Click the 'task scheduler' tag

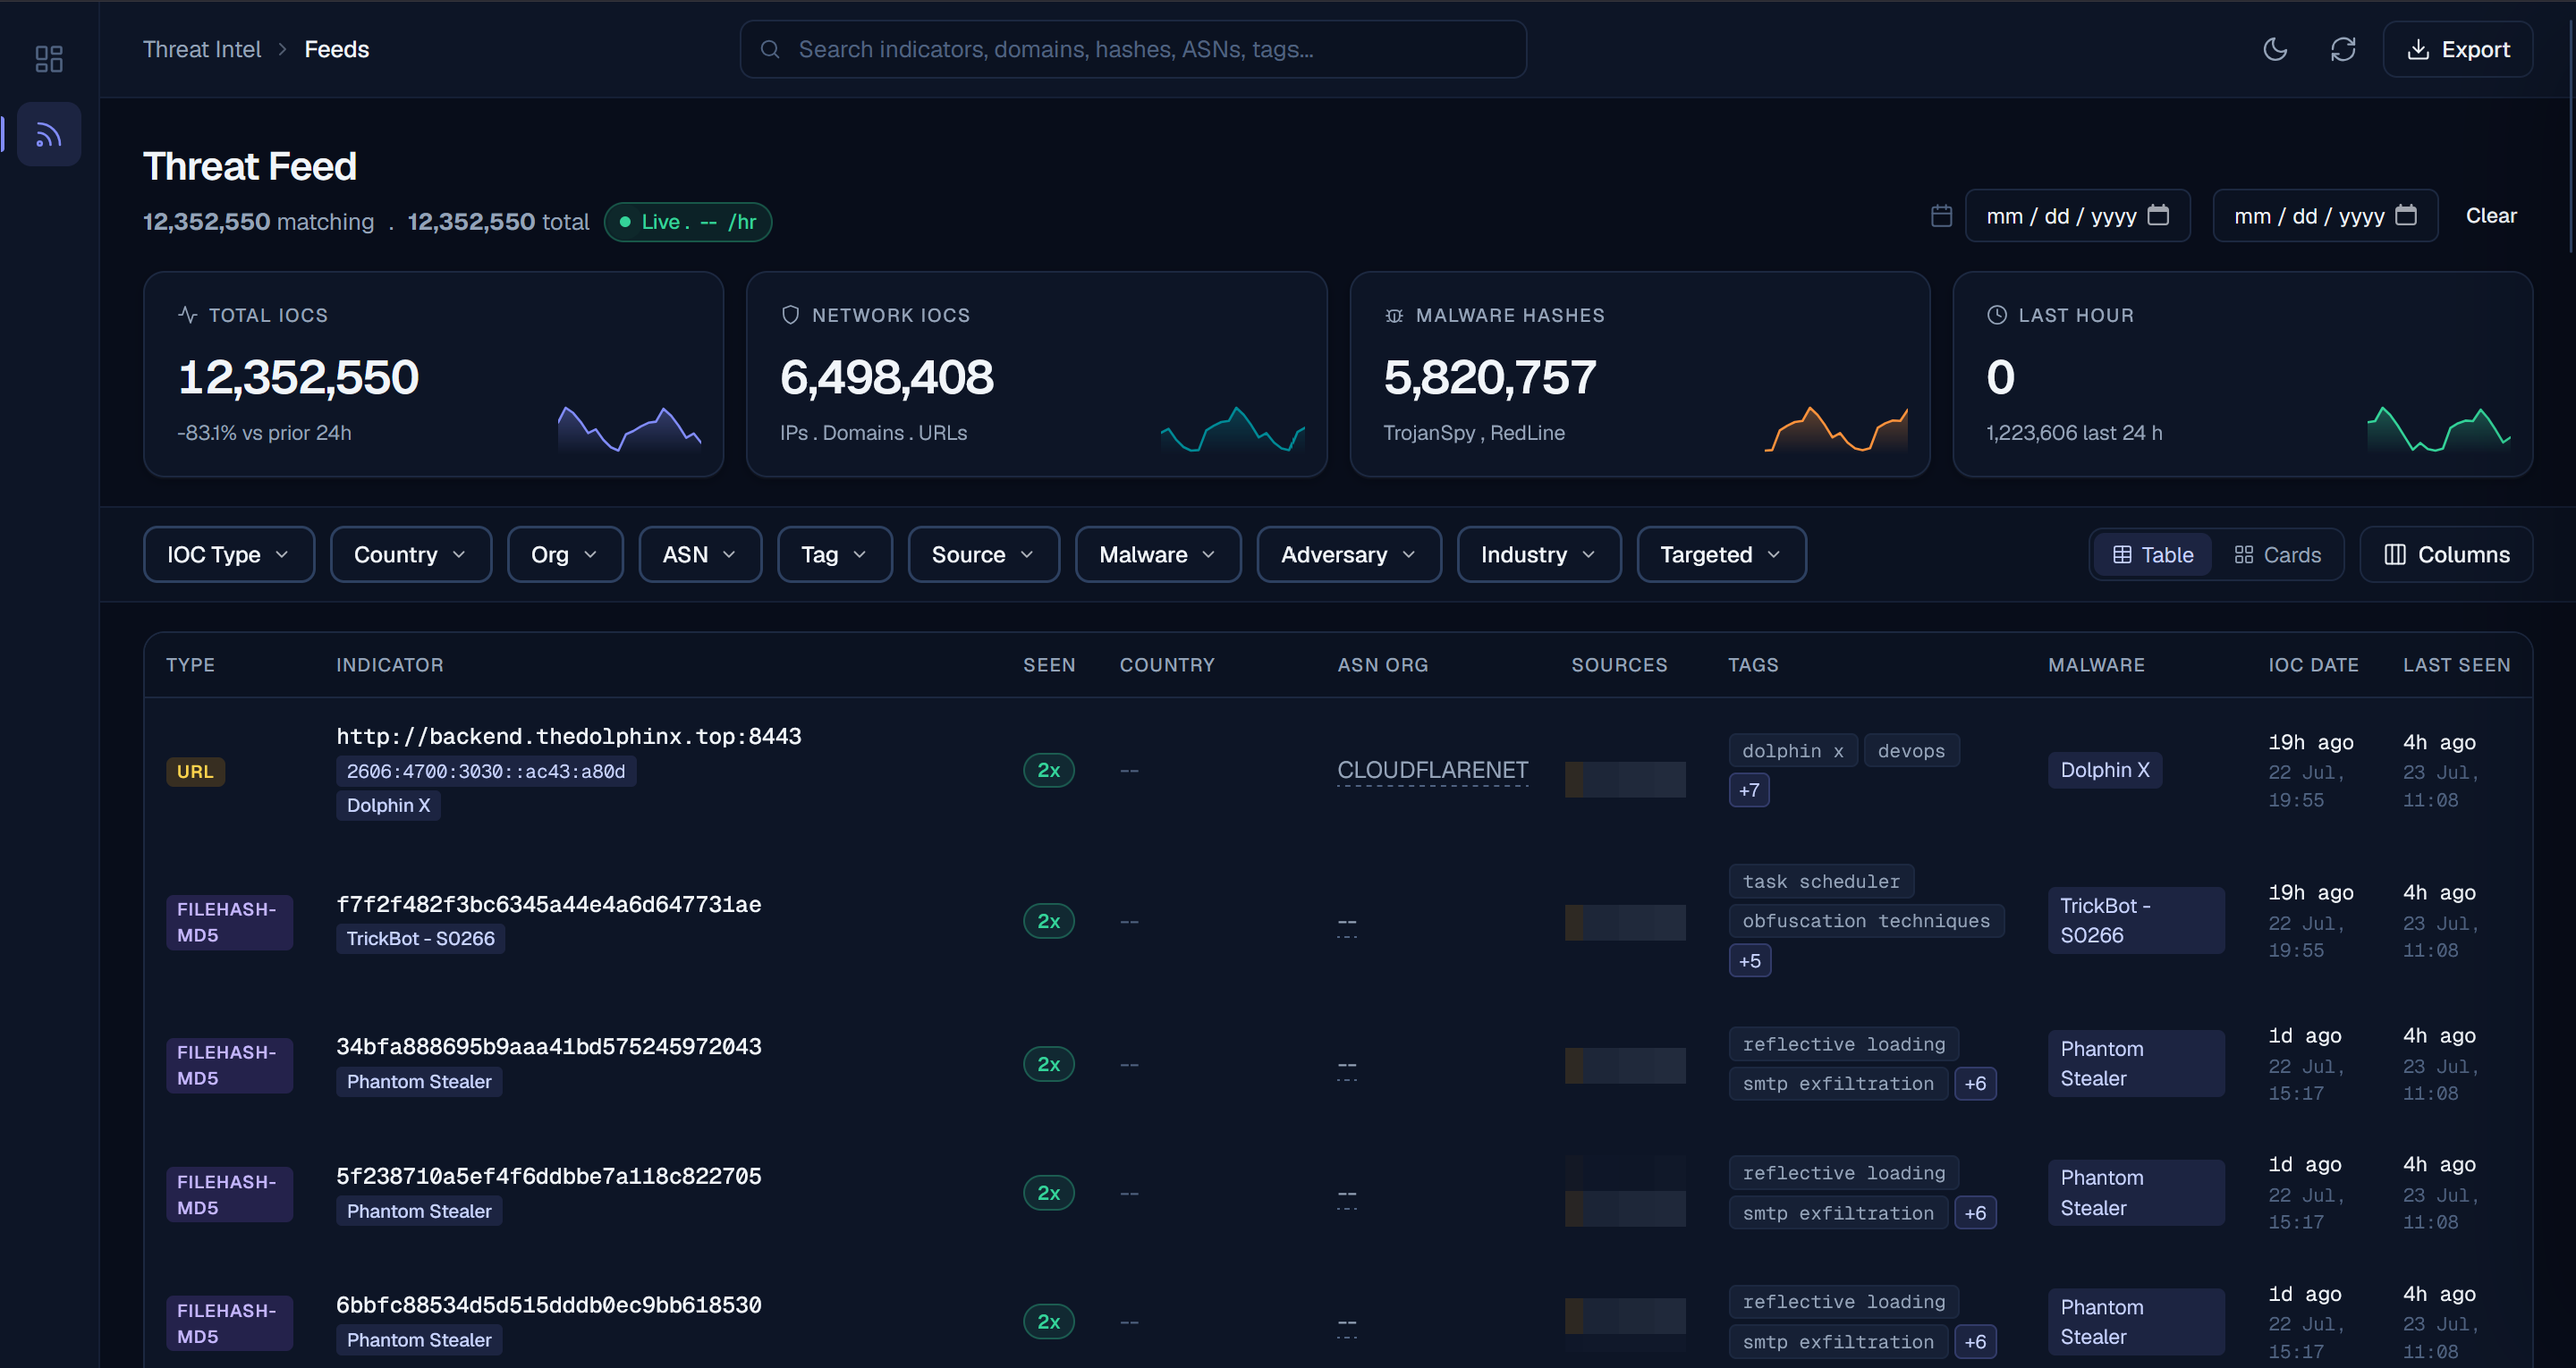[1821, 881]
